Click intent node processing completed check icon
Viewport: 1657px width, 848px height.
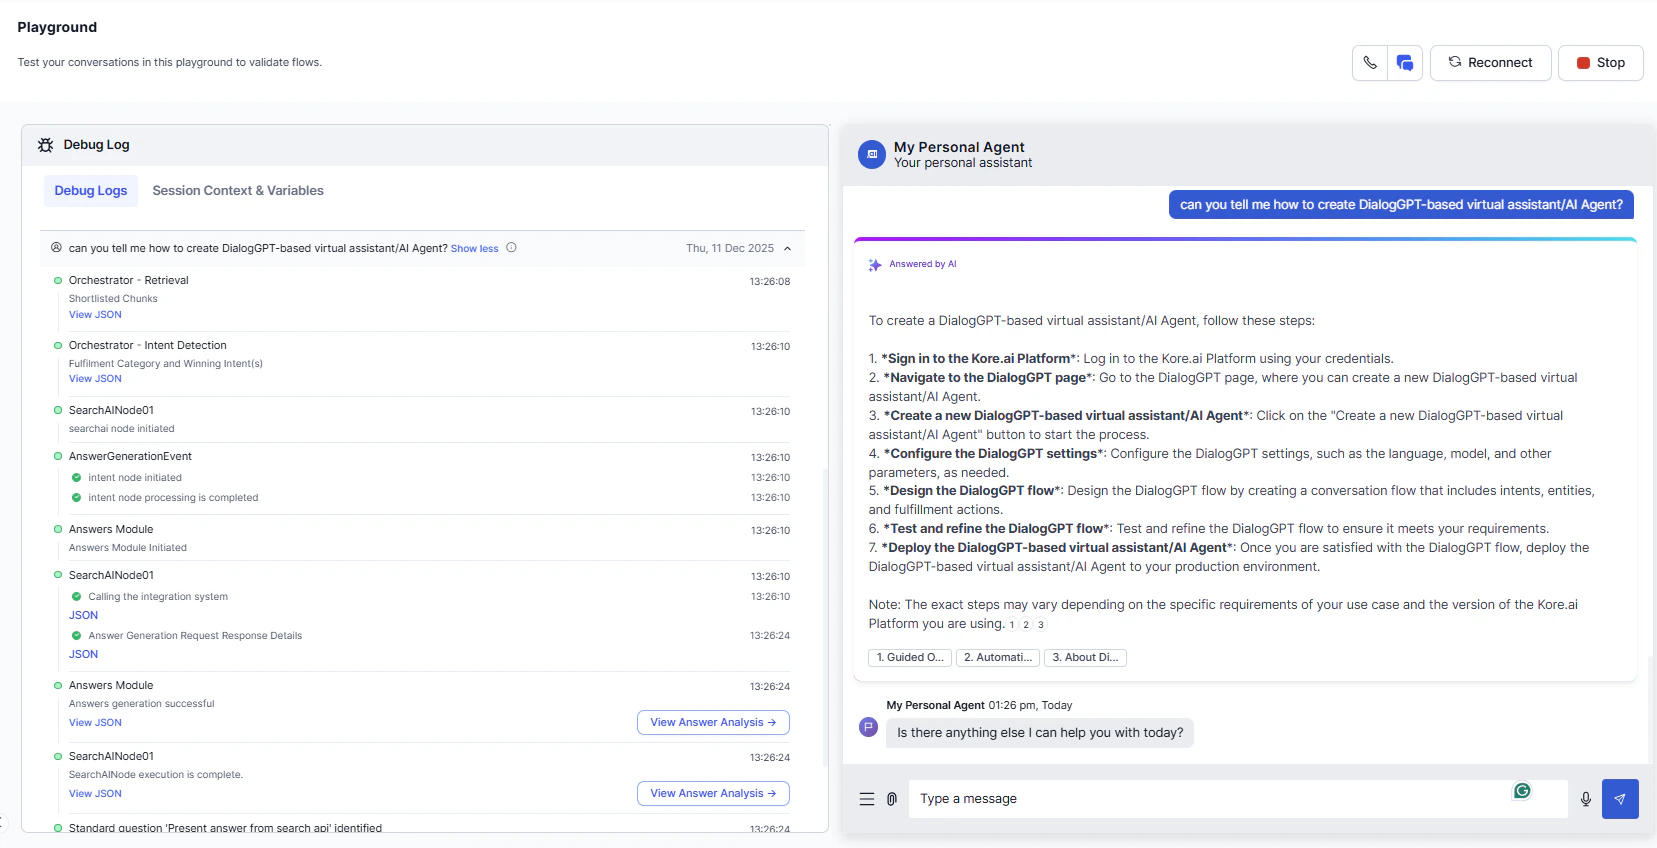[76, 498]
